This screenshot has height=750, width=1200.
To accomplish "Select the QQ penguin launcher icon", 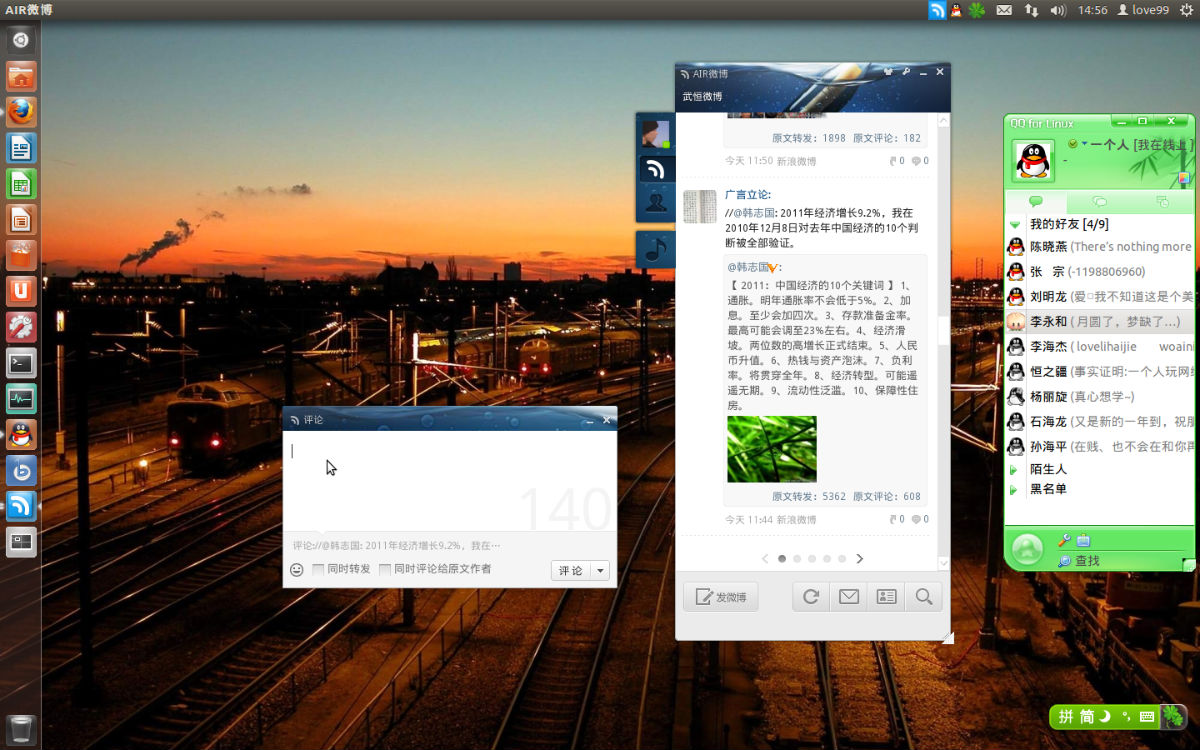I will pyautogui.click(x=22, y=435).
